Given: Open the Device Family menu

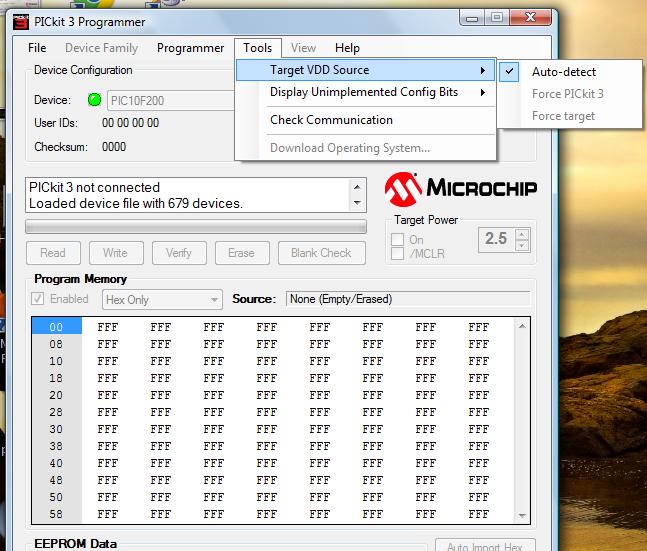Looking at the screenshot, I should pyautogui.click(x=102, y=48).
